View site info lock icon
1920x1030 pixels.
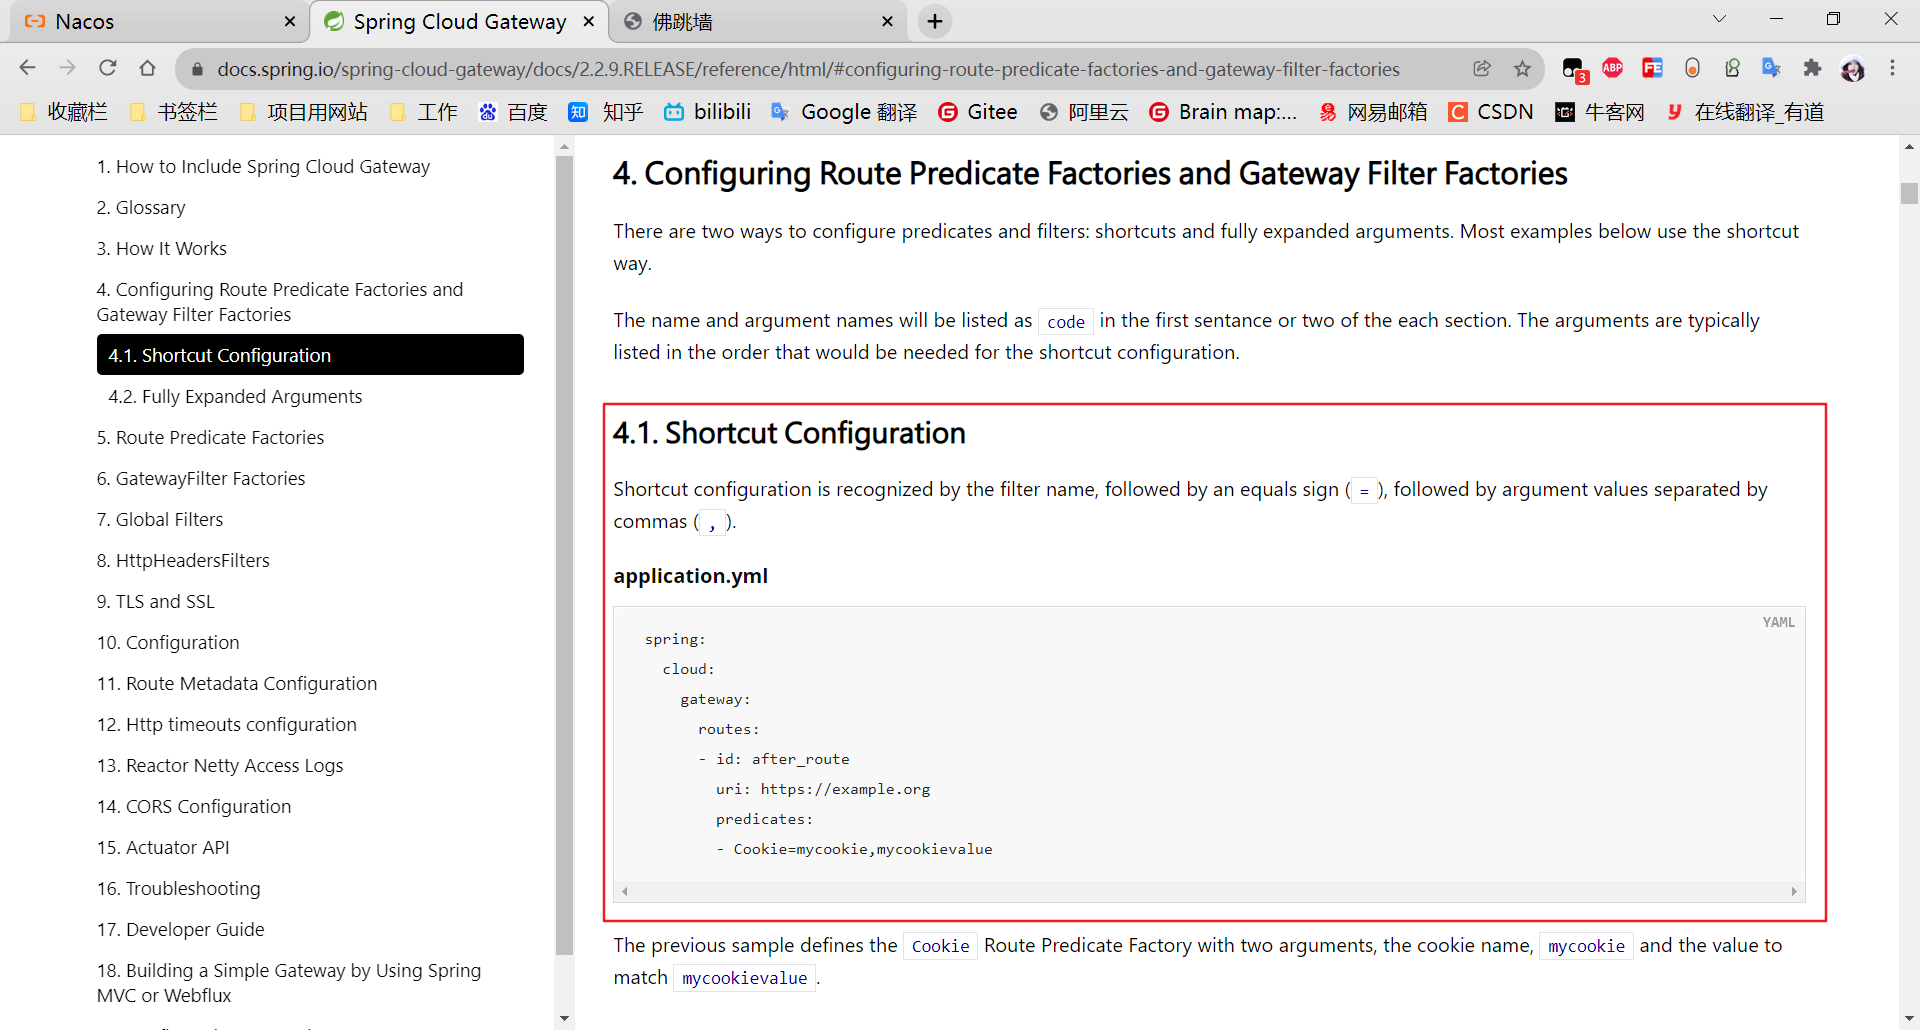pos(197,69)
